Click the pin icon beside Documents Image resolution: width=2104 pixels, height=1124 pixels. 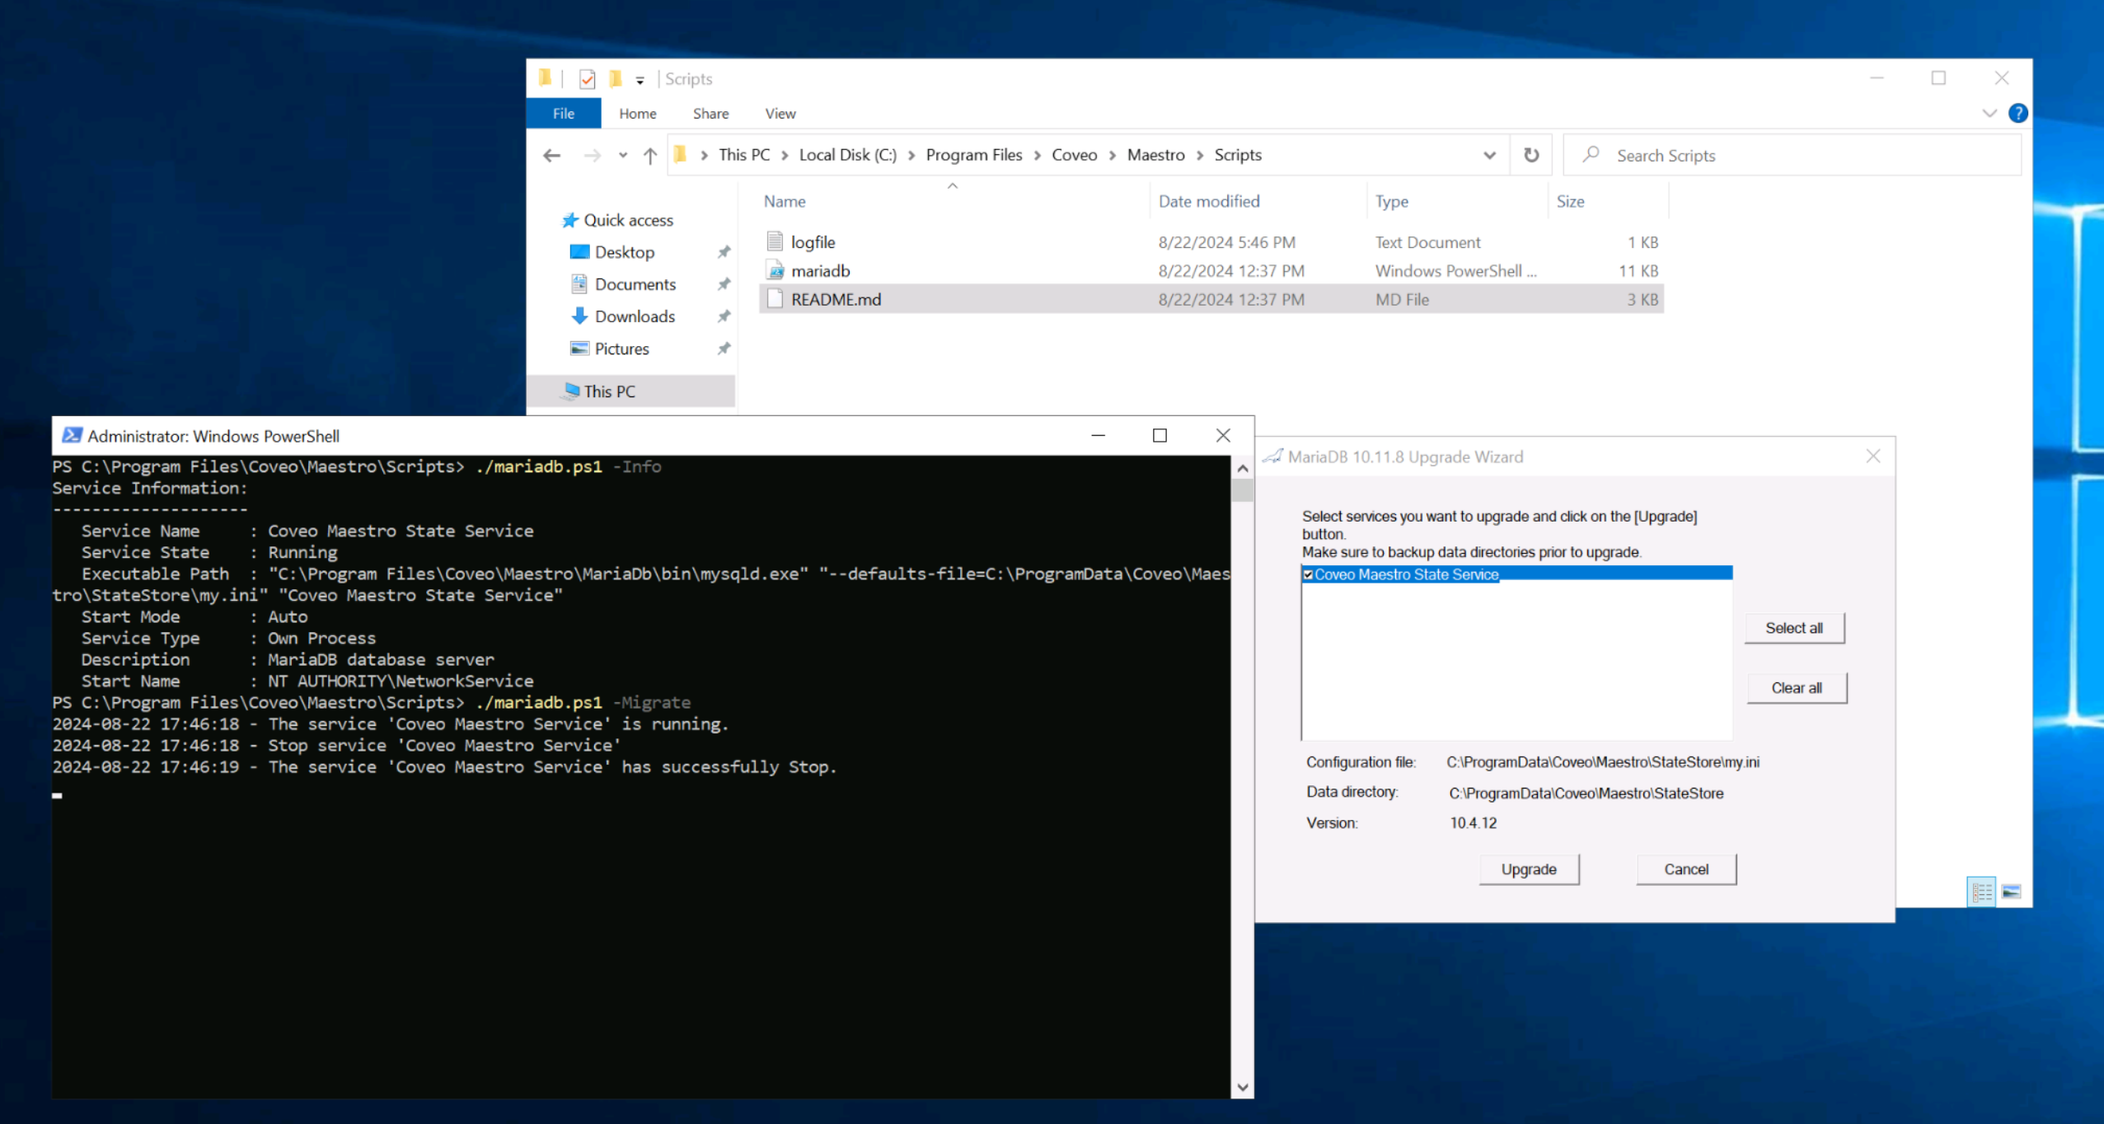point(723,284)
